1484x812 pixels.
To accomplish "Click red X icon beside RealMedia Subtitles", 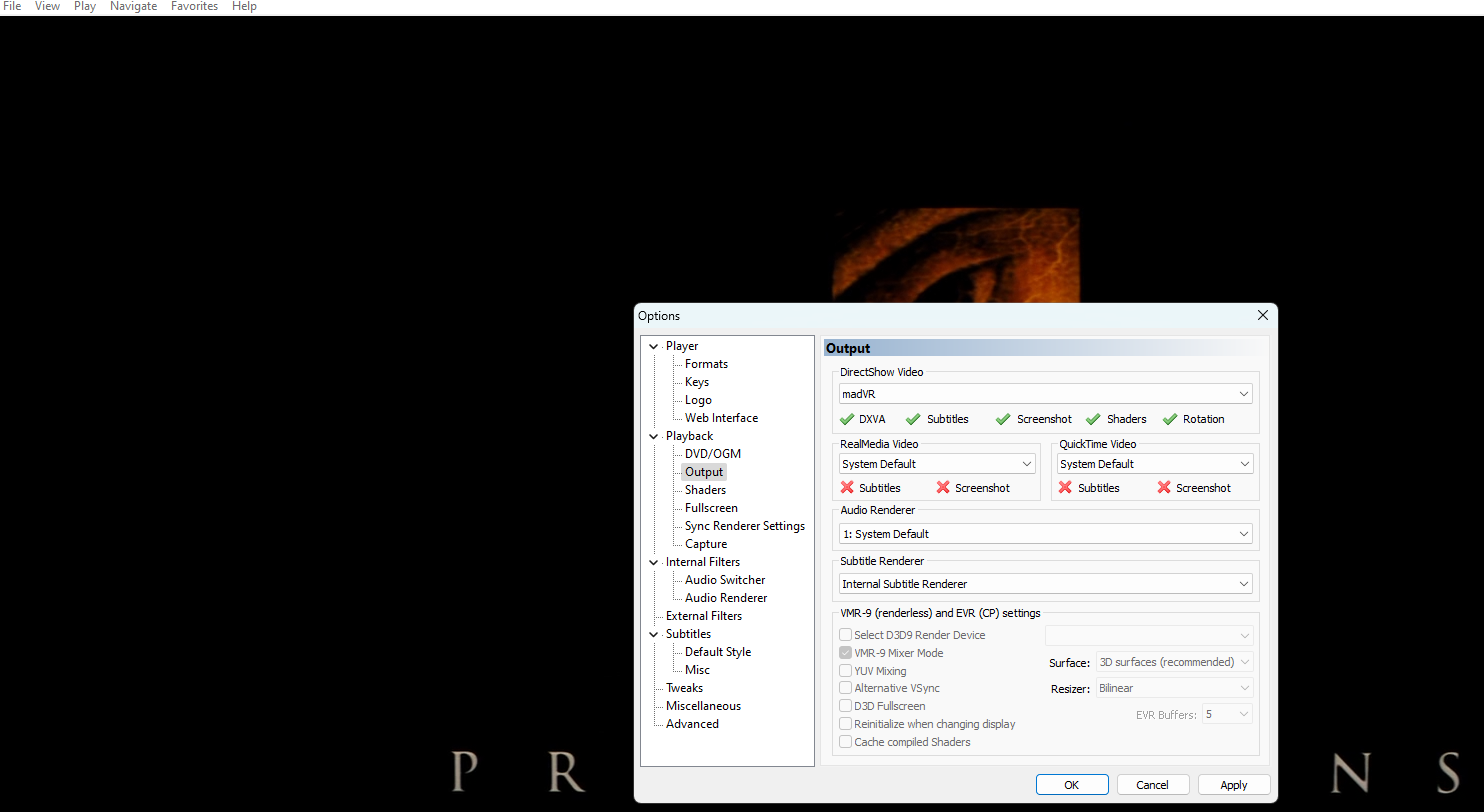I will 847,488.
